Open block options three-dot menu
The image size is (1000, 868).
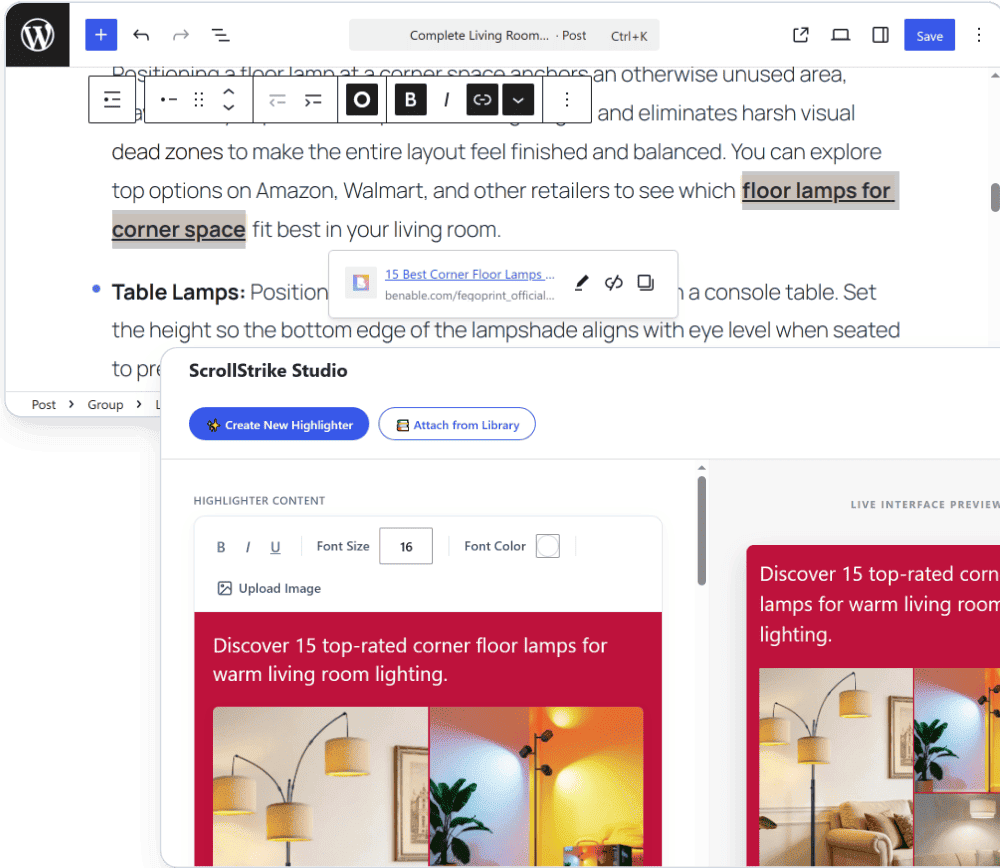567,99
